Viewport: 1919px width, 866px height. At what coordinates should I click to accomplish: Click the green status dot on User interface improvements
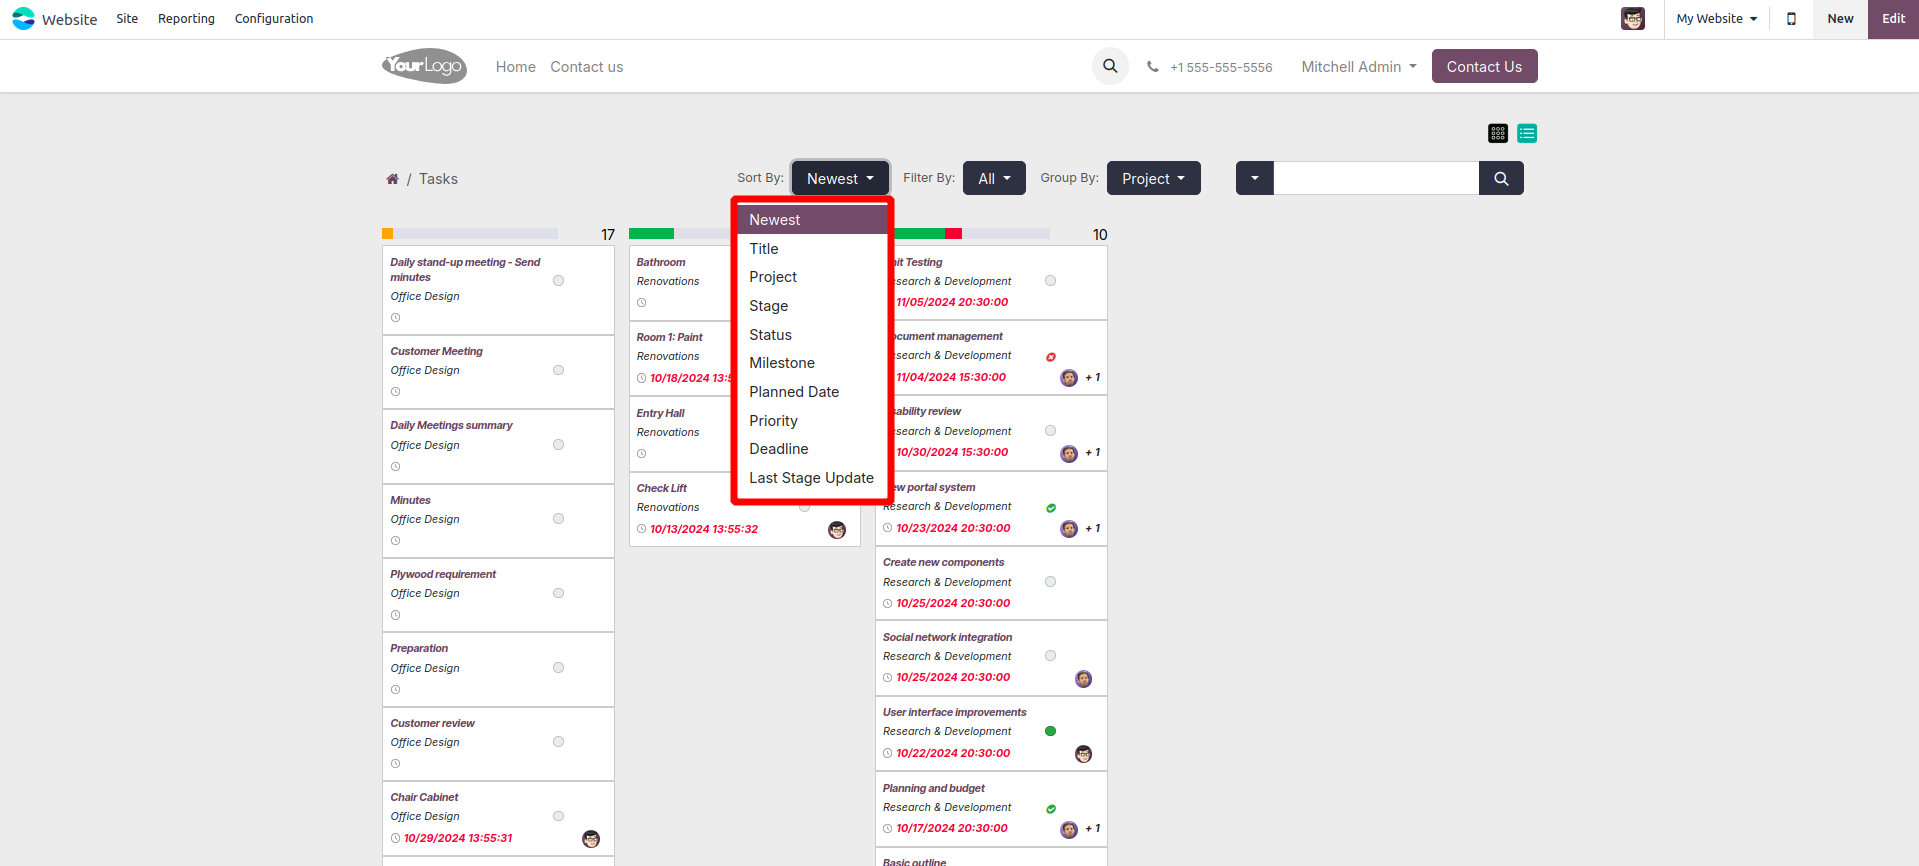click(x=1050, y=731)
